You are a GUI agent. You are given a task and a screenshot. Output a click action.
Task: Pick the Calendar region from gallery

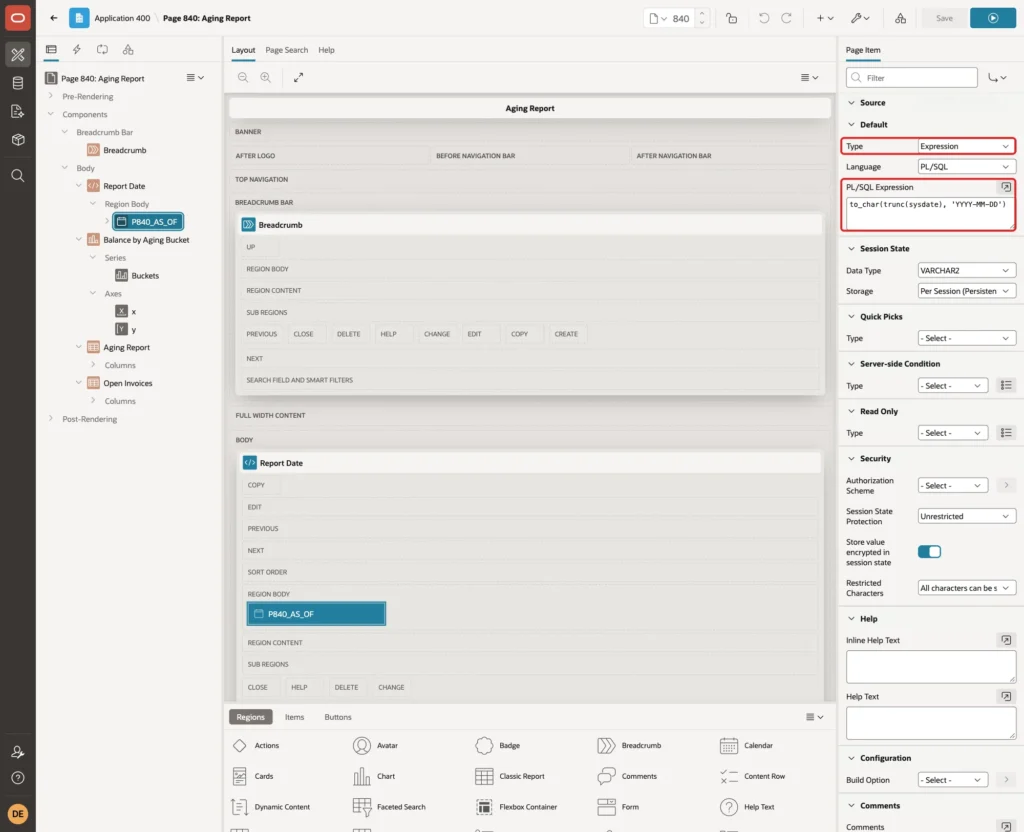point(746,745)
